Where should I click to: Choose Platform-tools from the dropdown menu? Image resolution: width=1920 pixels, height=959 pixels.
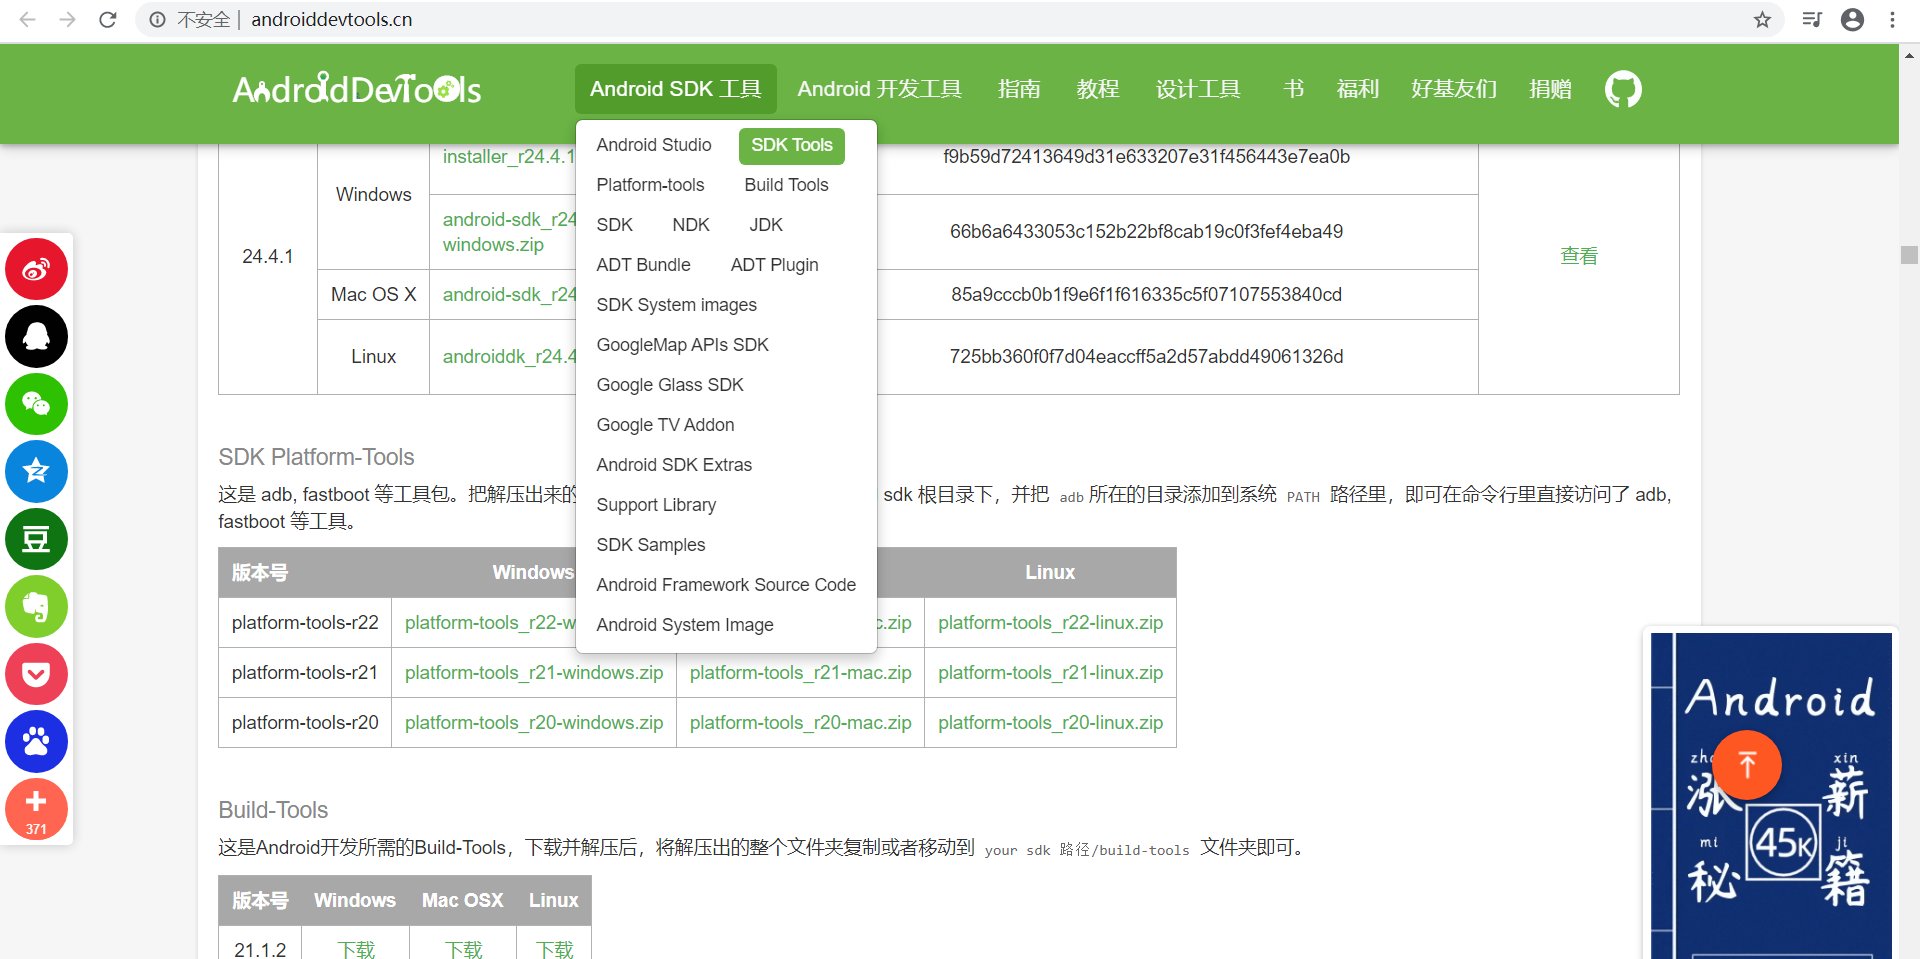click(x=650, y=184)
